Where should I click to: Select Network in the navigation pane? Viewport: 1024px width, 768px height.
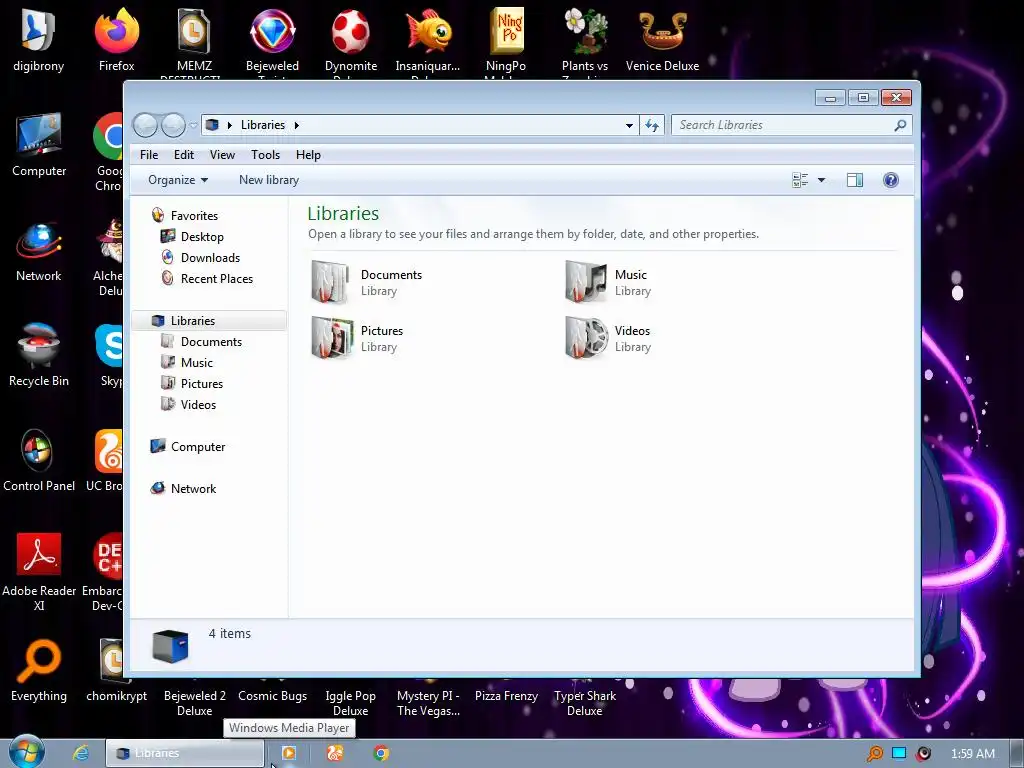pyautogui.click(x=184, y=488)
